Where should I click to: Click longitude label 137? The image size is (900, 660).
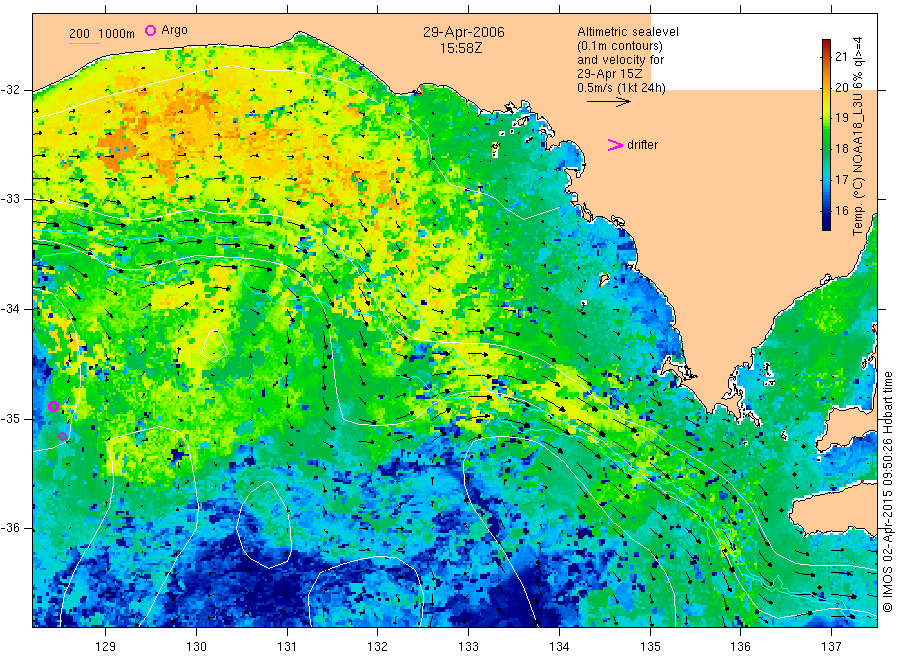(831, 647)
